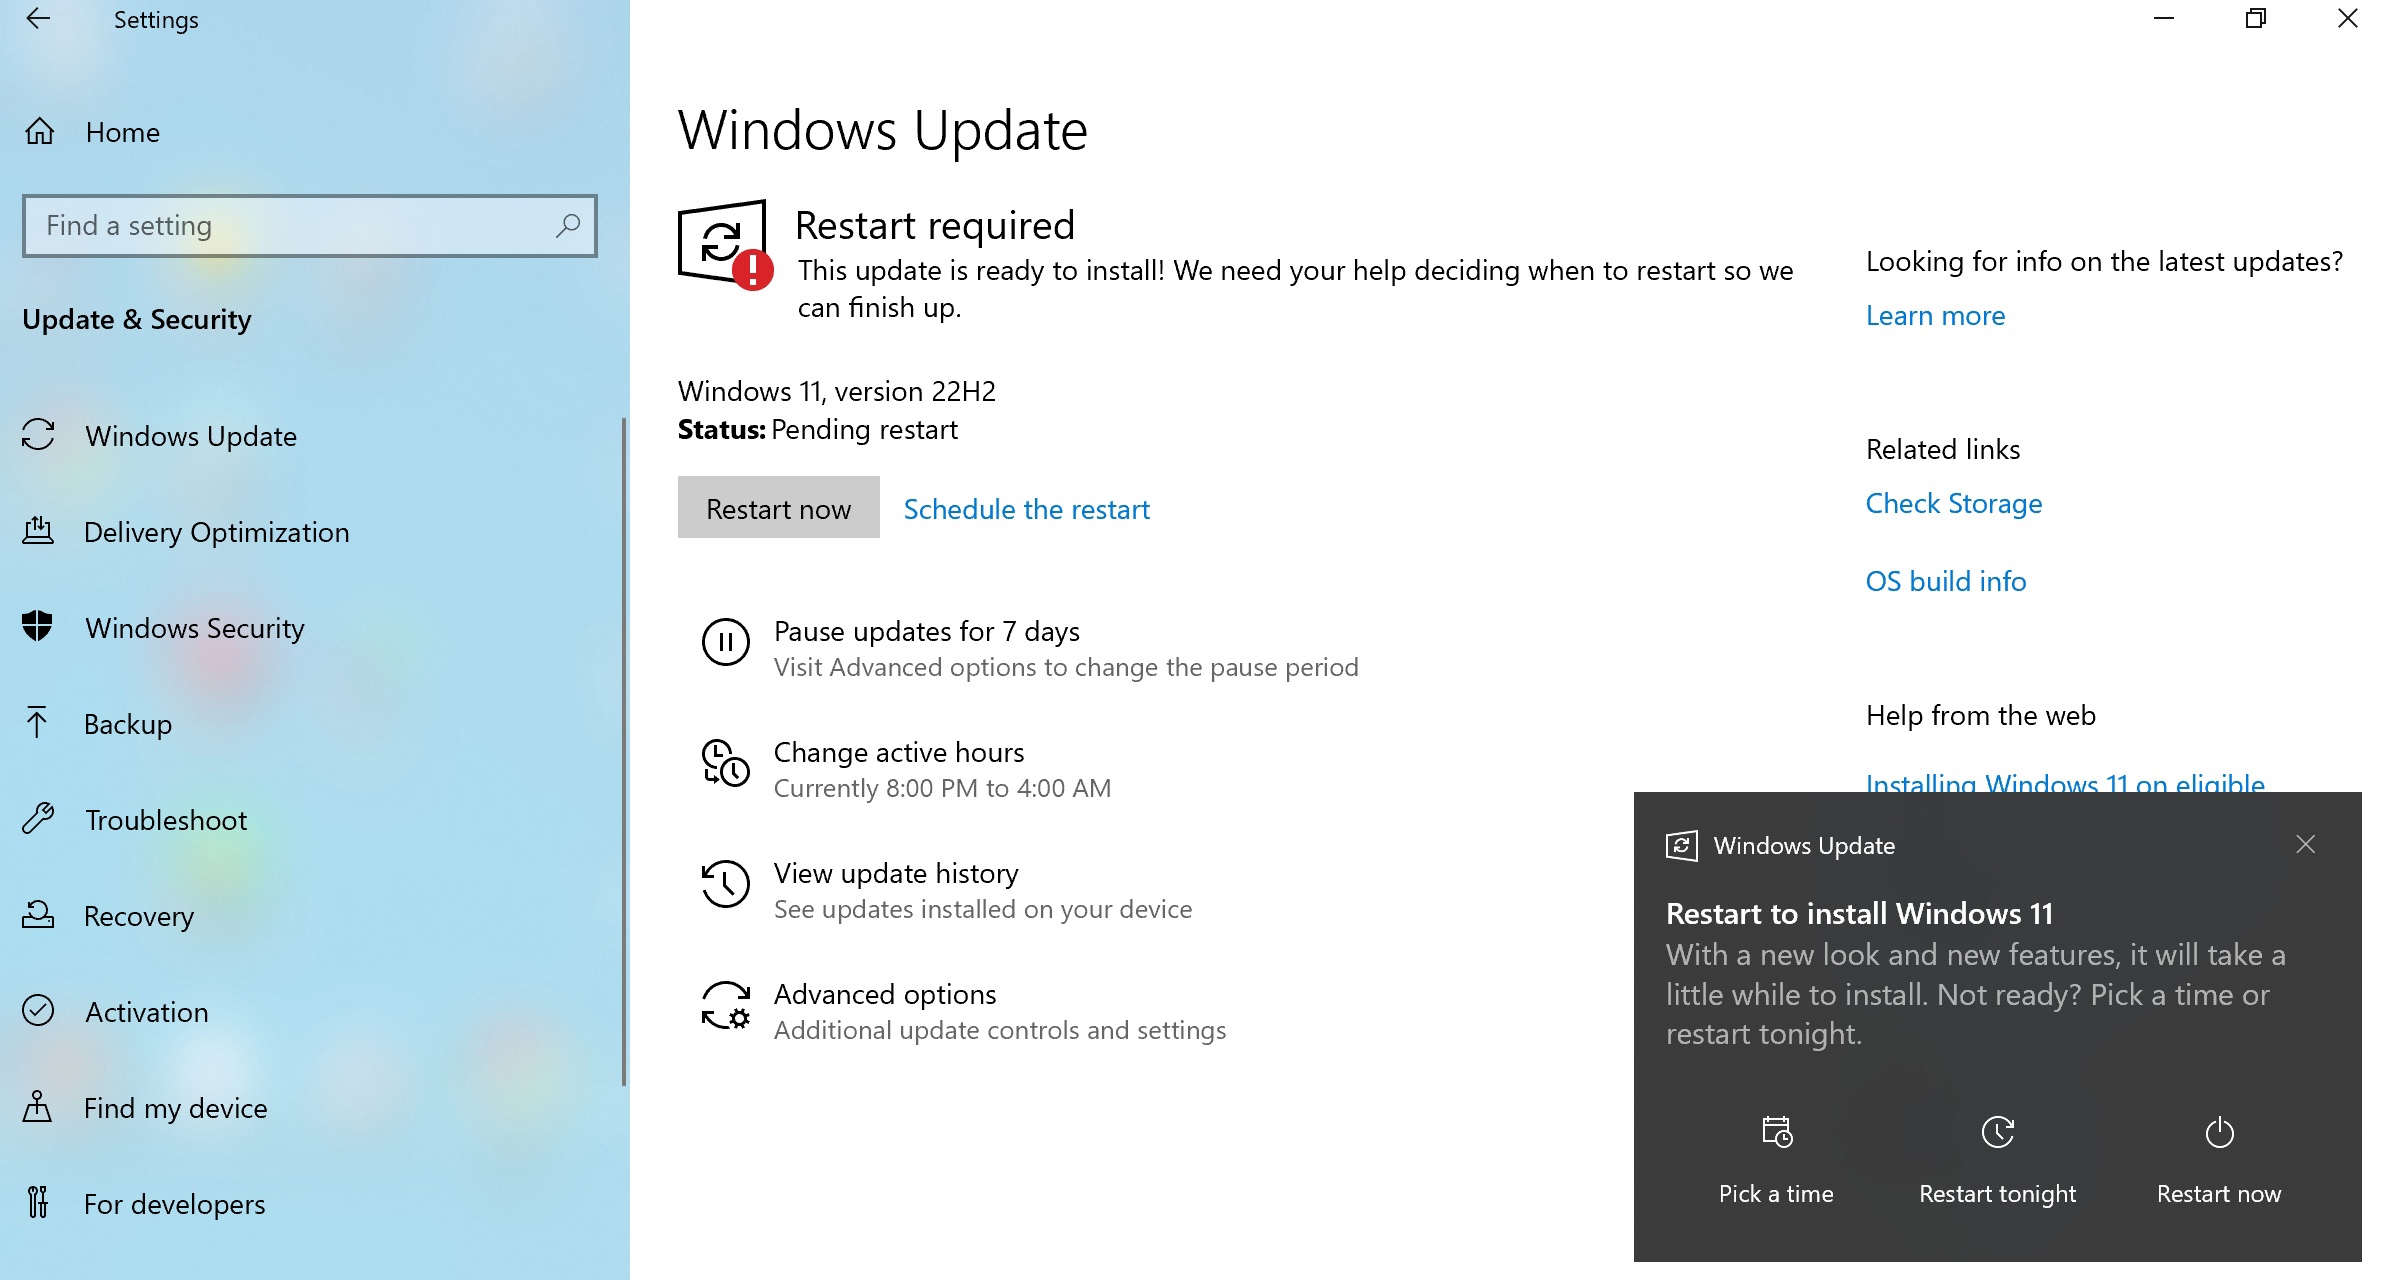The image size is (2382, 1280).
Task: Click Pick a time calendar icon
Action: coord(1776,1132)
